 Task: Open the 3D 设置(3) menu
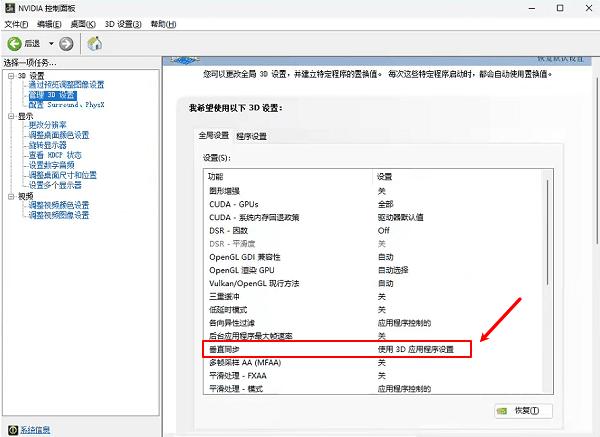(123, 24)
